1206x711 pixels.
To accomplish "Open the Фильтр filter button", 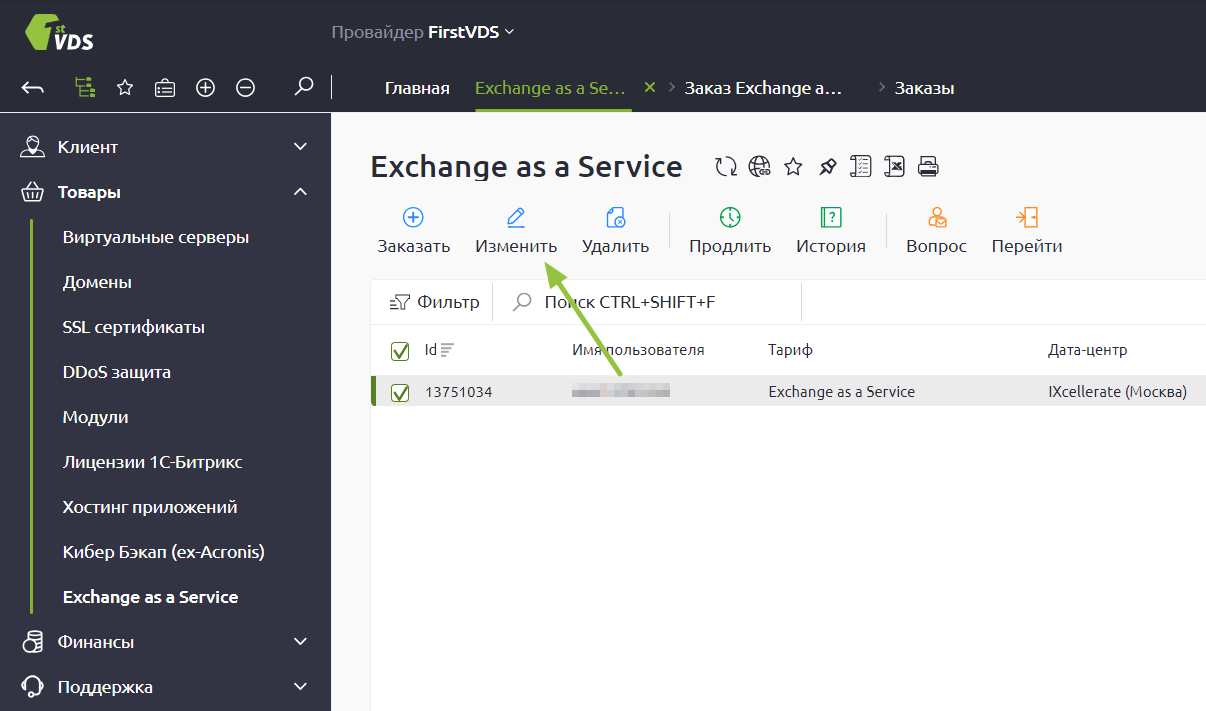I will 433,302.
